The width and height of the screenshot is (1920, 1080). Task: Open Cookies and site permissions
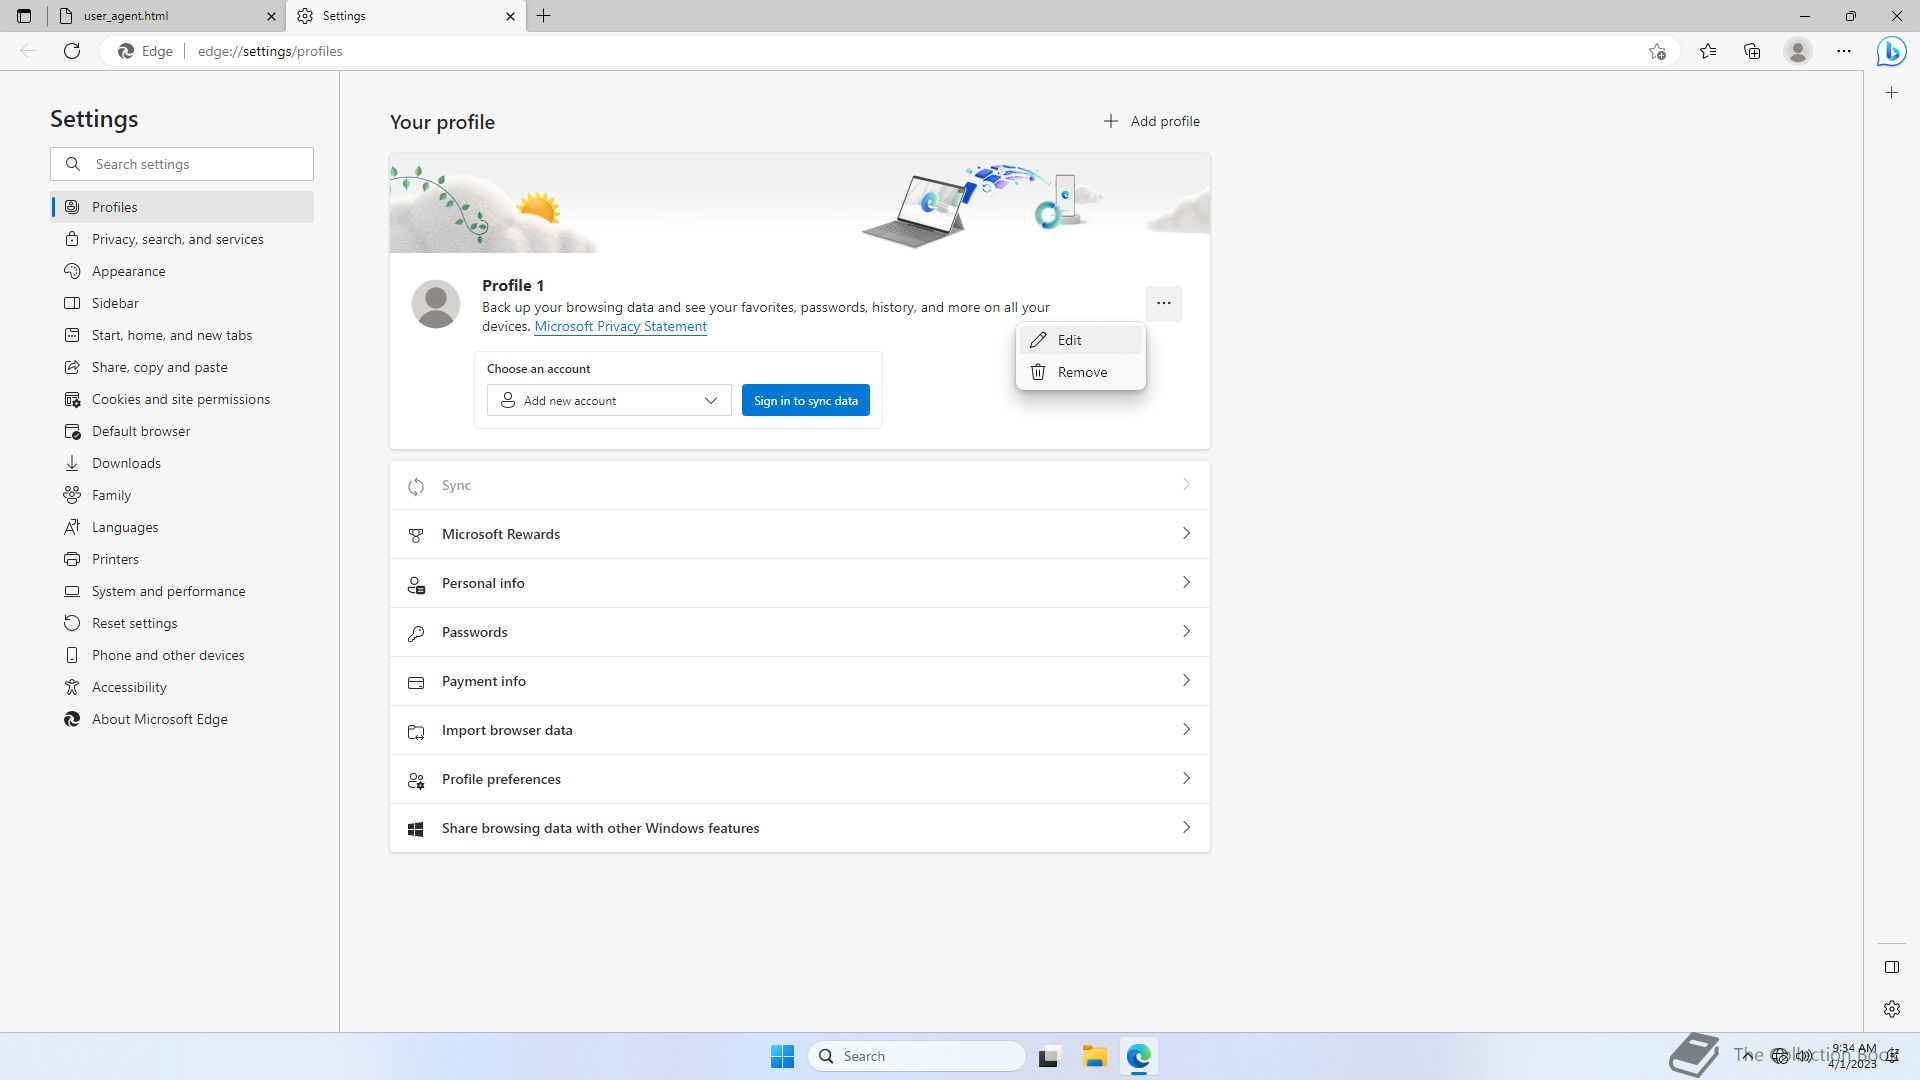pyautogui.click(x=182, y=399)
